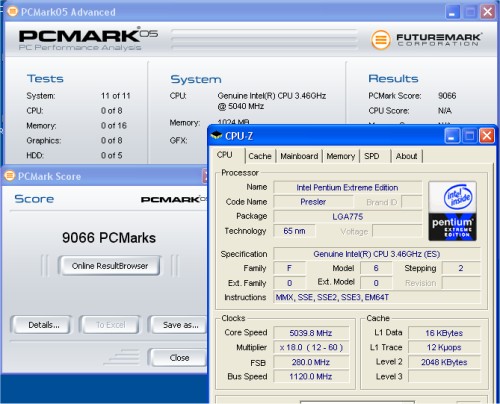Screen dimensions: 500x404
Task: Click the Instructions field 'MMX, SSE, SSE2...'
Action: 377,297
